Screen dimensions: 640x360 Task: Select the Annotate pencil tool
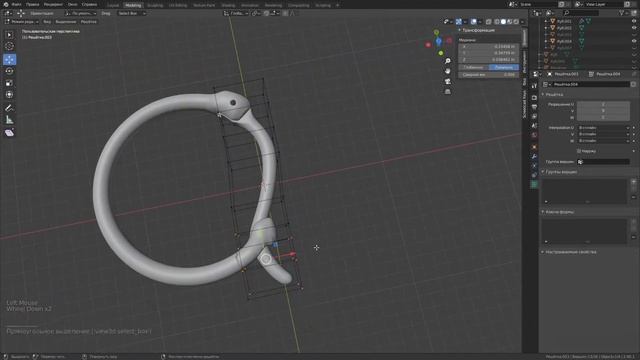coord(9,108)
